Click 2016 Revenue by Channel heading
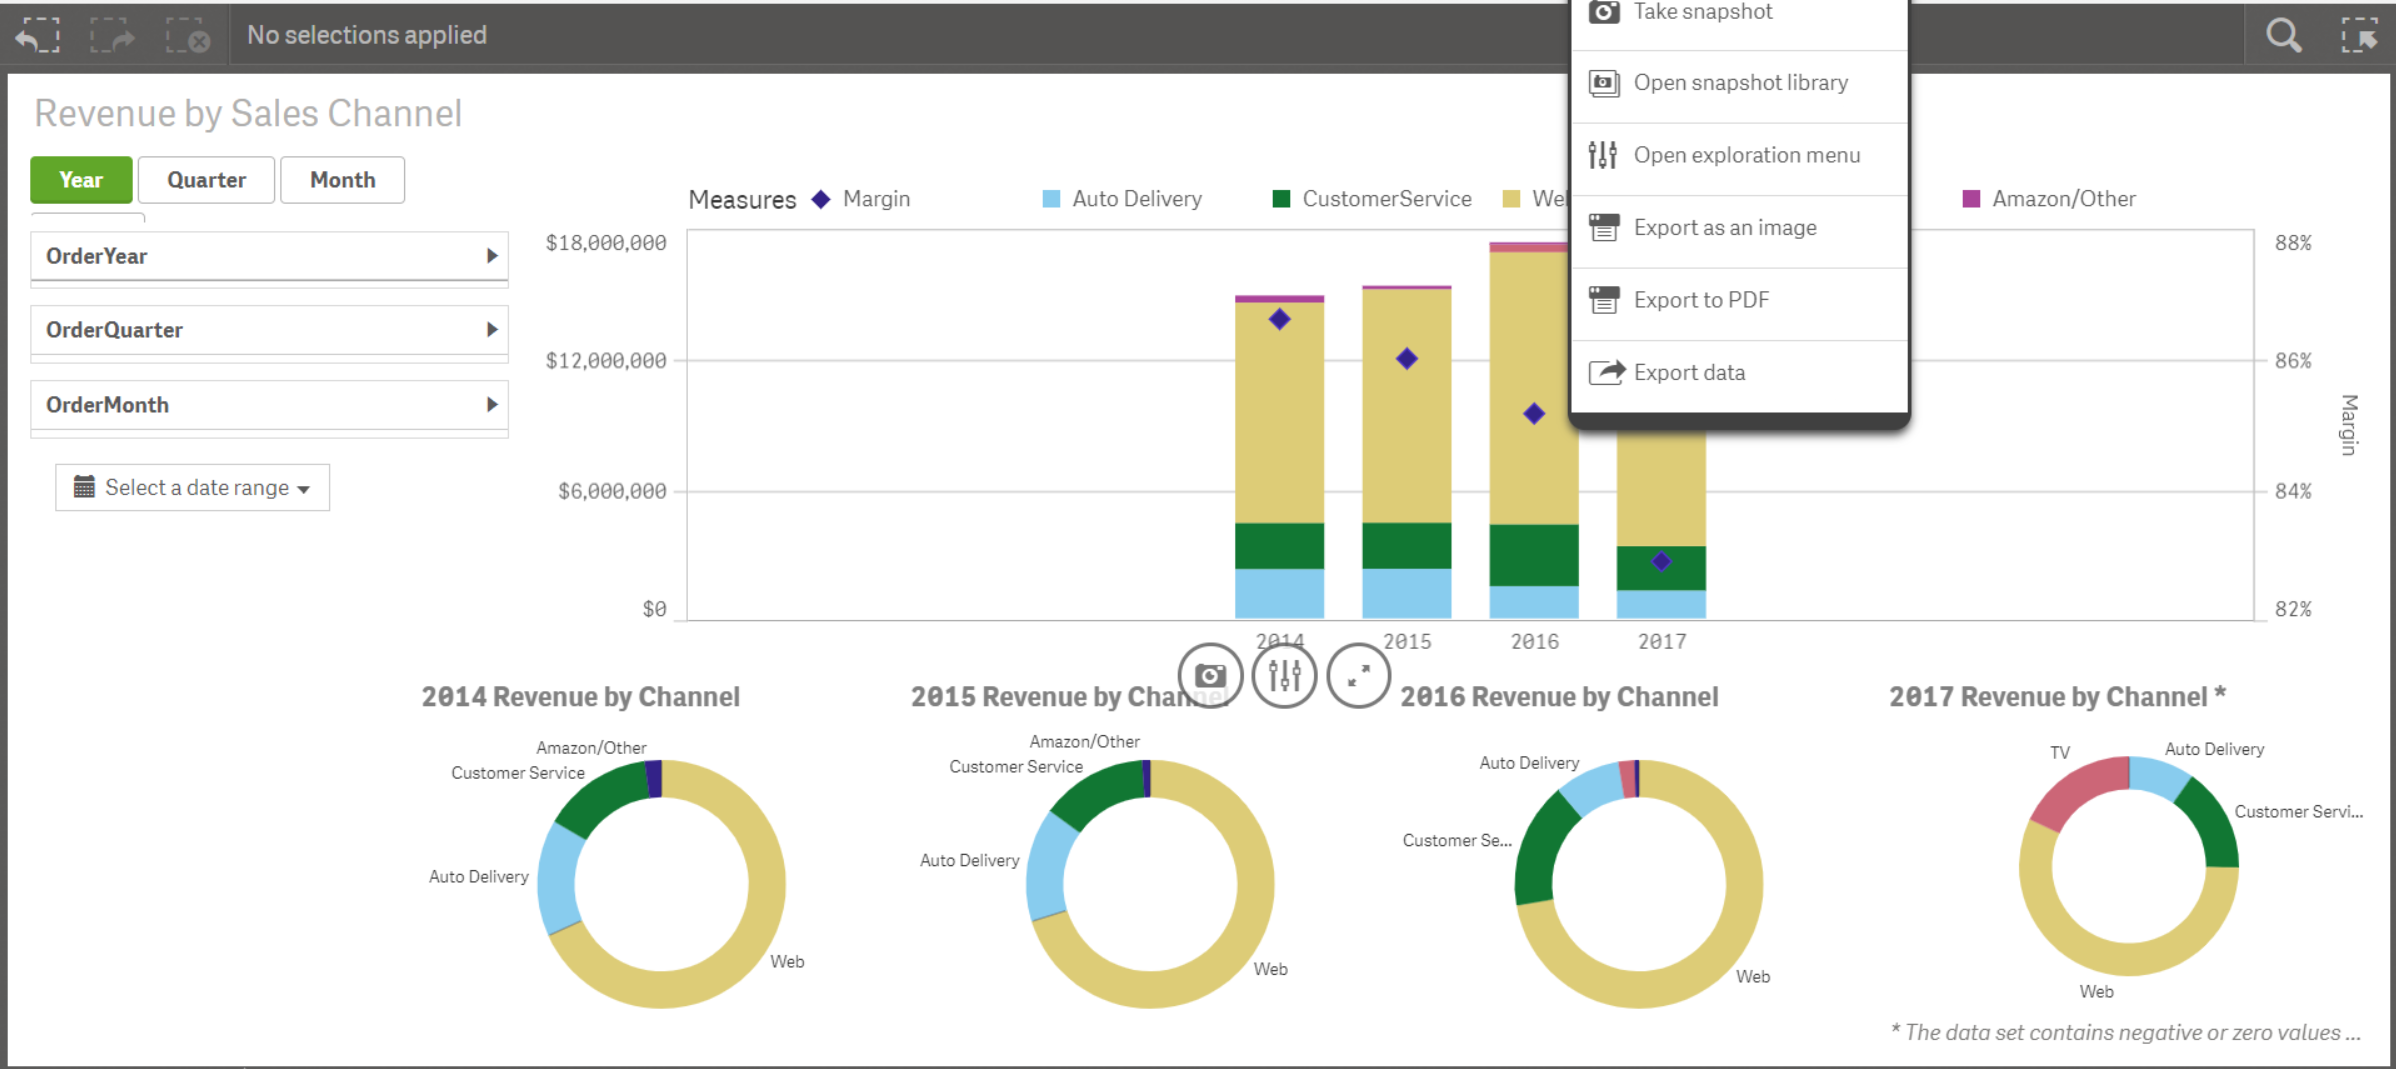The height and width of the screenshot is (1069, 2396). pos(1559,697)
